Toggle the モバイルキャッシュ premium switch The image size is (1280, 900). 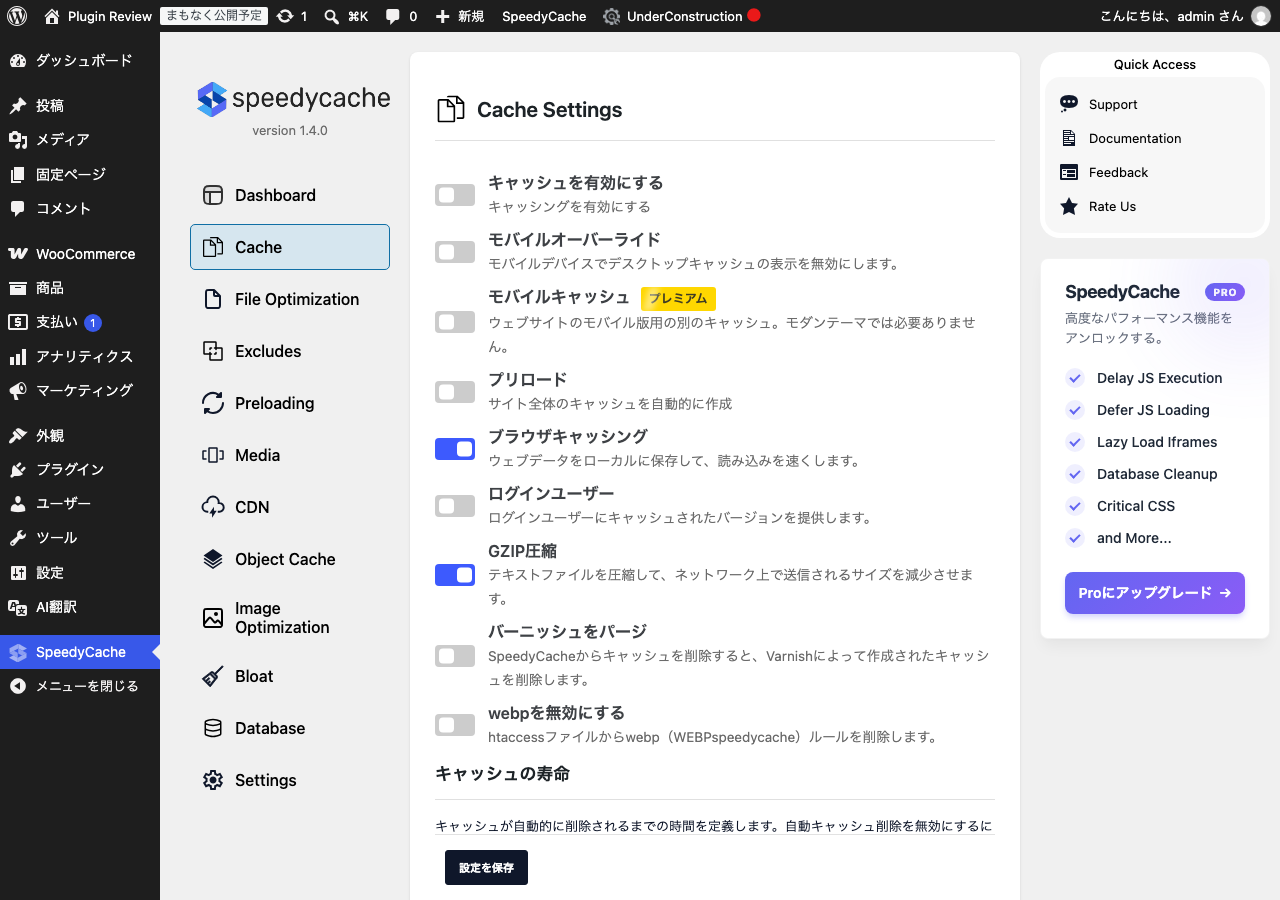[455, 322]
